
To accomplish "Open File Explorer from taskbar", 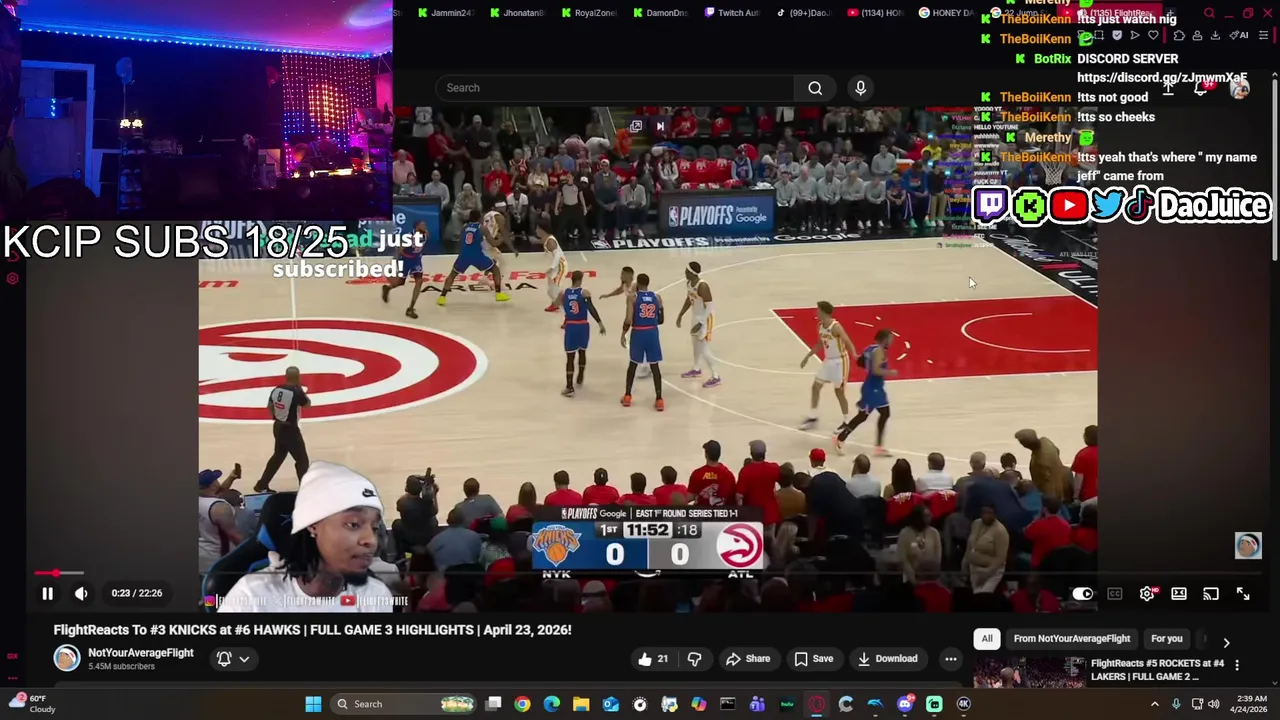I will pyautogui.click(x=581, y=704).
